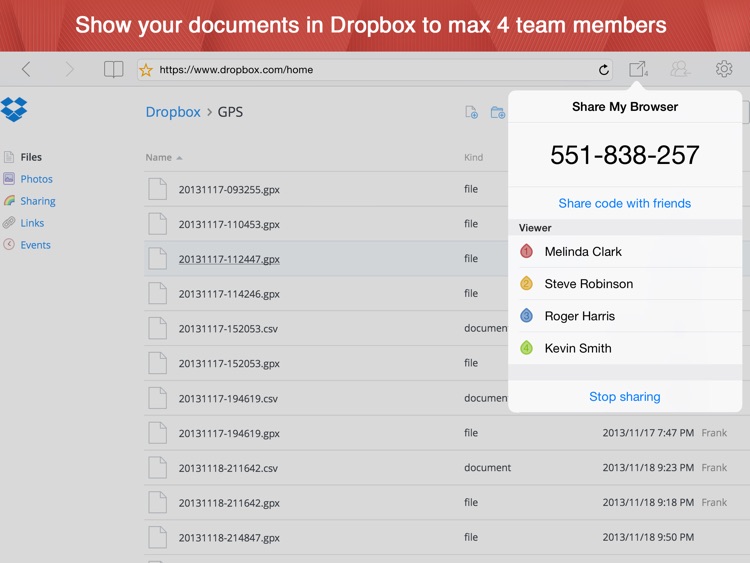Image resolution: width=750 pixels, height=563 pixels.
Task: Click Kevin Smith's green viewer badge
Action: pyautogui.click(x=526, y=348)
